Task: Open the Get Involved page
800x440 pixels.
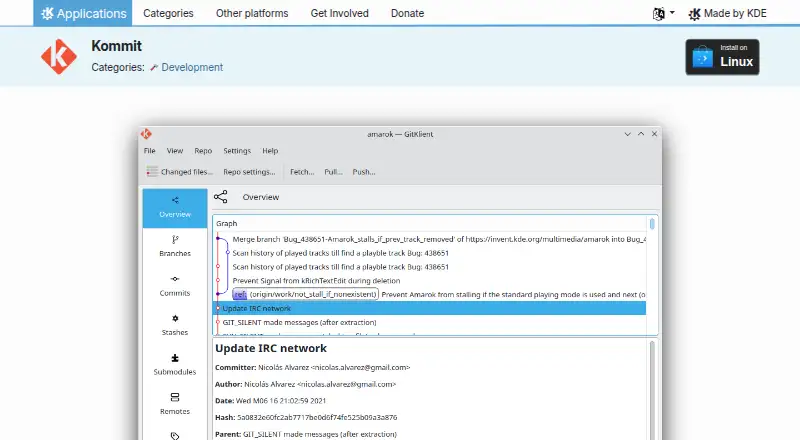Action: 339,13
